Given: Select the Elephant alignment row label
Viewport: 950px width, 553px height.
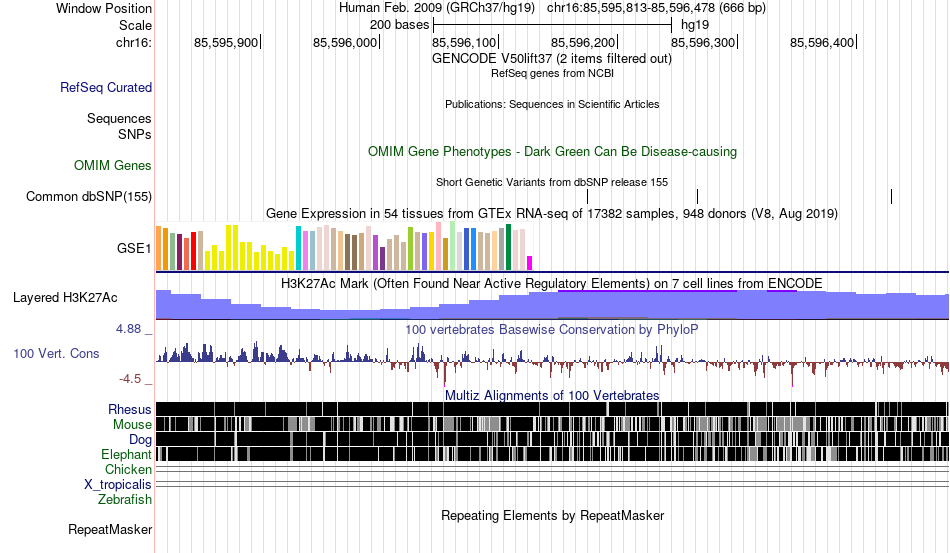Looking at the screenshot, I should 126,454.
